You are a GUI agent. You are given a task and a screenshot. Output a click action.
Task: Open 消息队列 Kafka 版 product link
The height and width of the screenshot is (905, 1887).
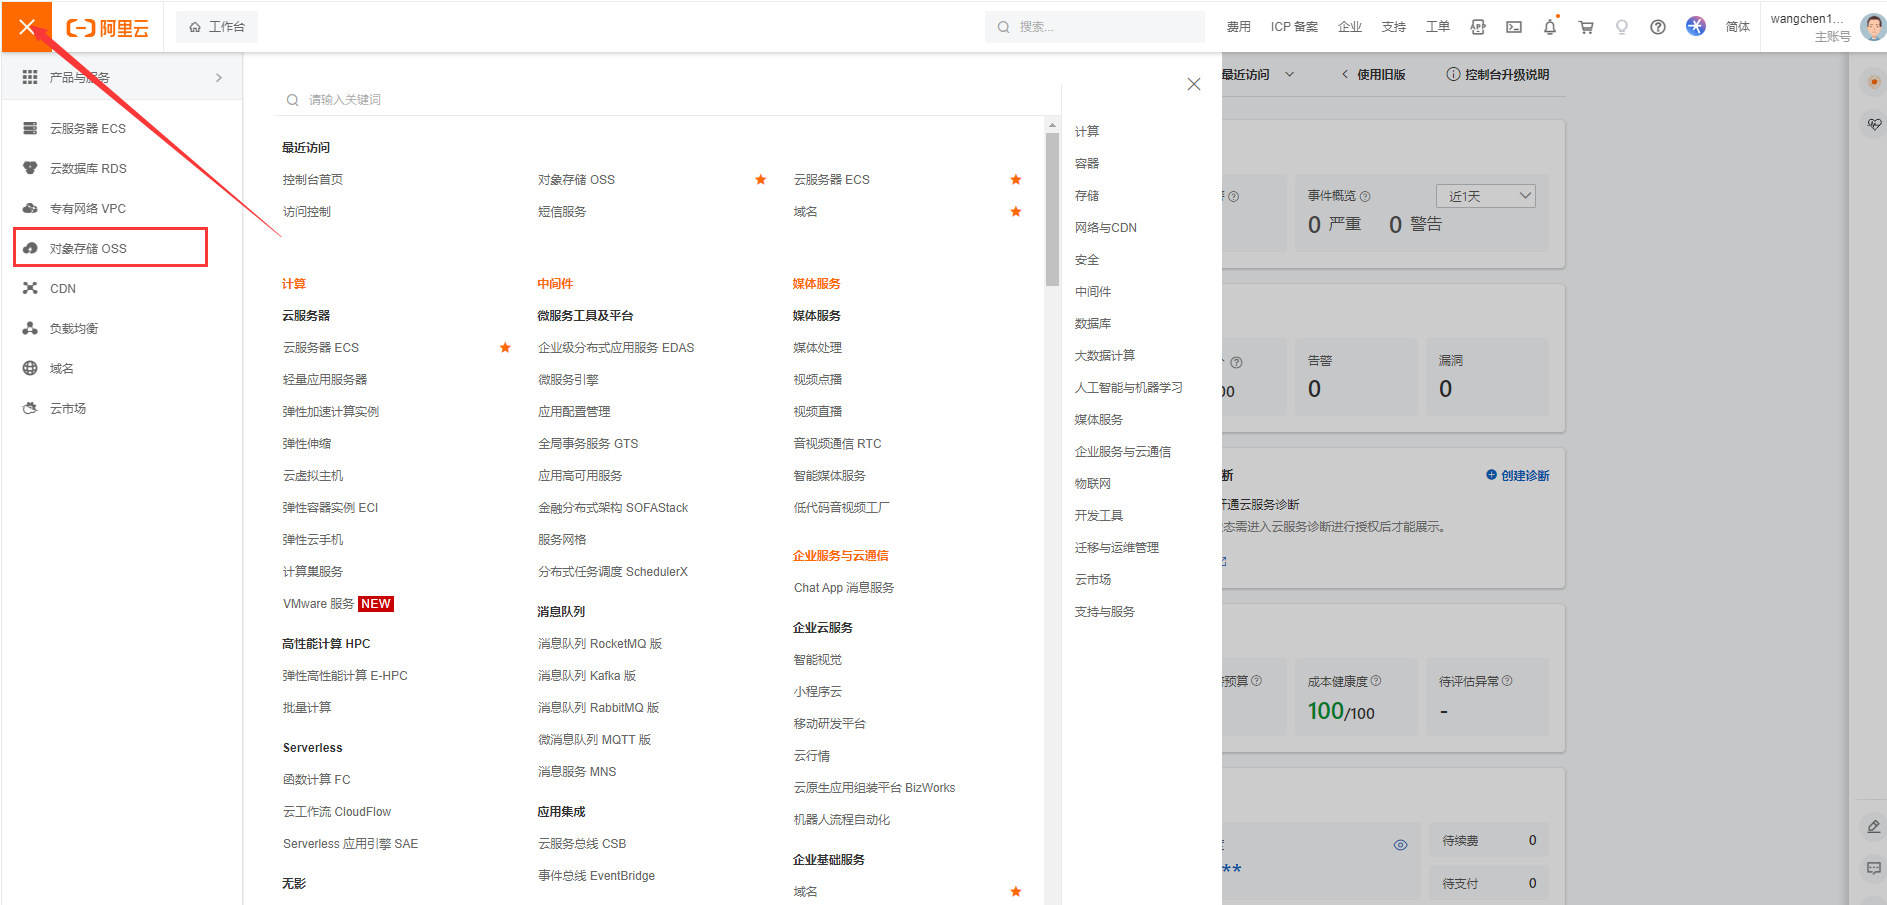point(587,676)
